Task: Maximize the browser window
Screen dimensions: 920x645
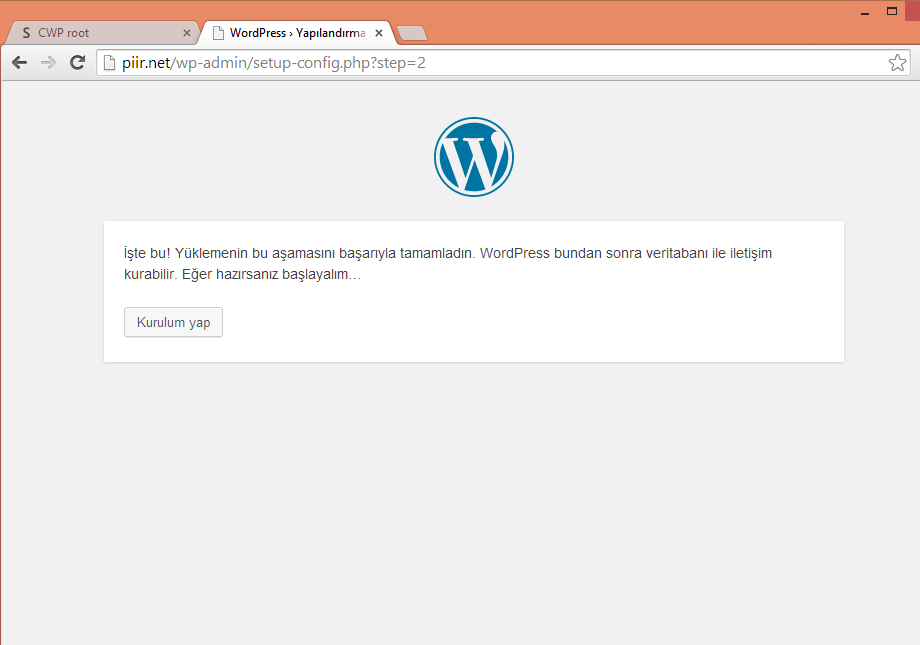Action: [x=892, y=11]
